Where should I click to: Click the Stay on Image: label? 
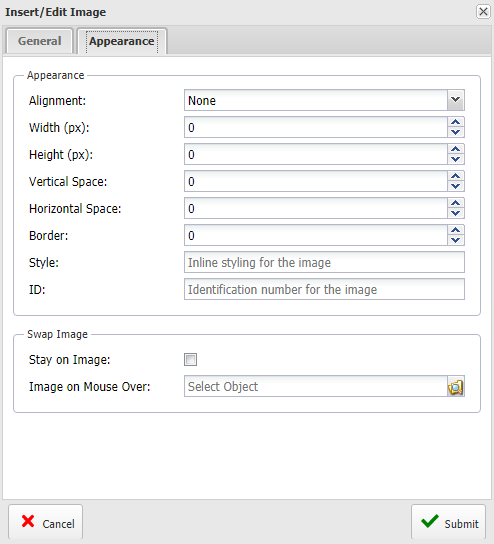pos(69,360)
